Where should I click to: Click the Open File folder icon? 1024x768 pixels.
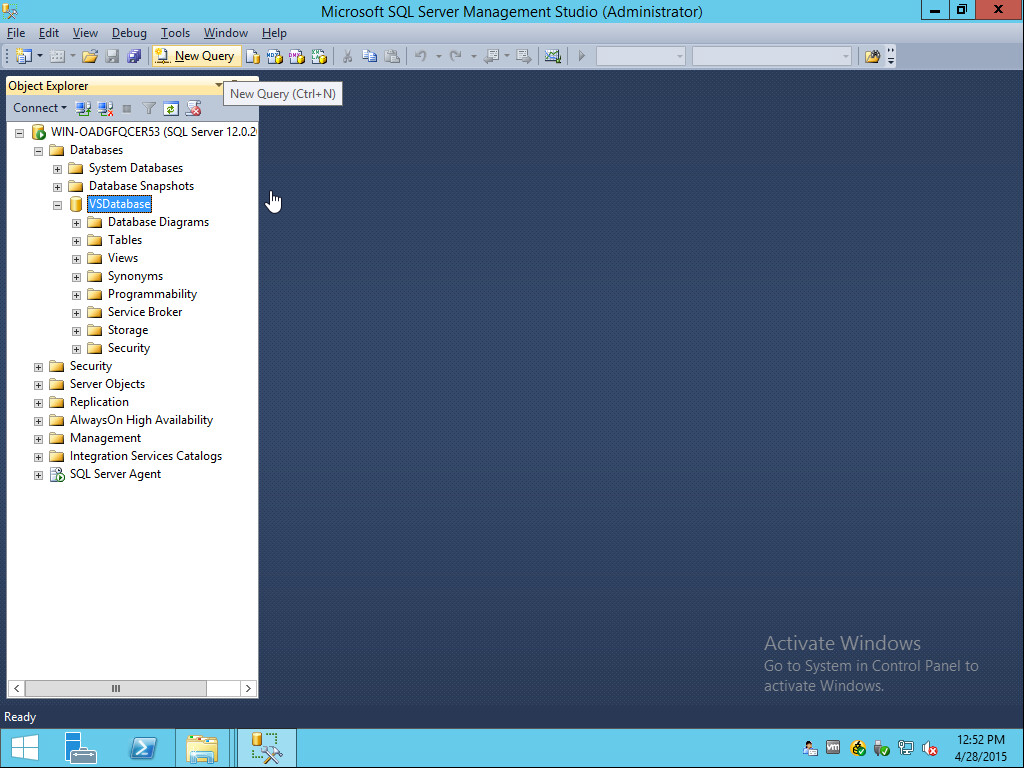coord(89,56)
